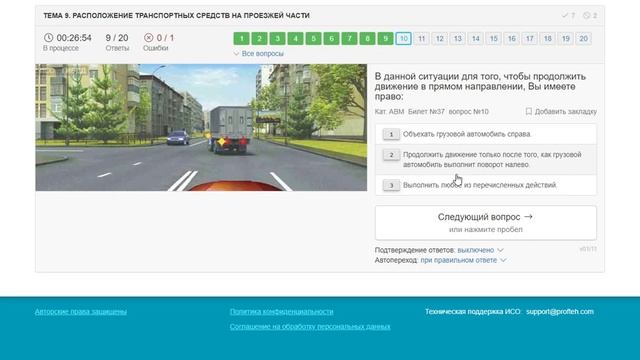
Task: Click support@profteh.com email address
Action: click(x=560, y=311)
